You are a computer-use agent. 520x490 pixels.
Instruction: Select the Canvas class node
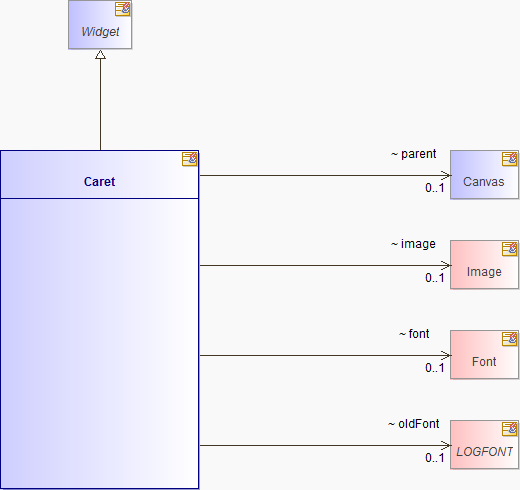[484, 175]
